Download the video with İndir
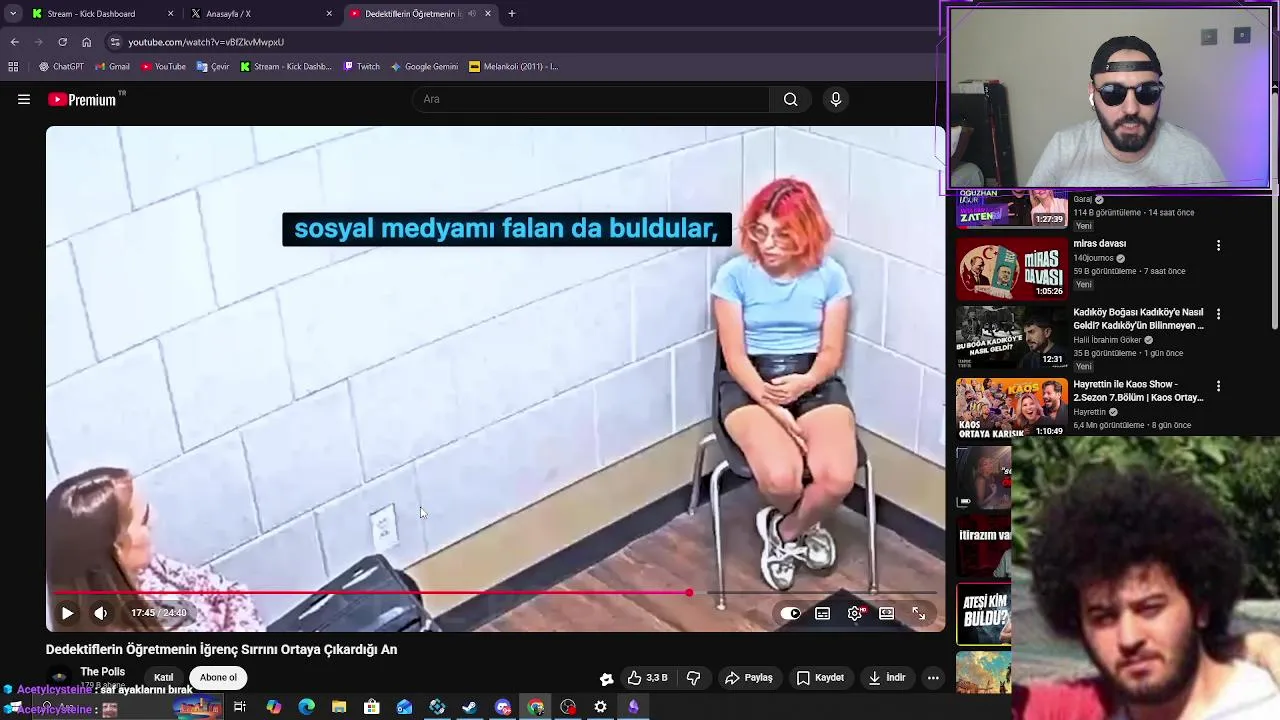1280x720 pixels. pyautogui.click(x=887, y=677)
